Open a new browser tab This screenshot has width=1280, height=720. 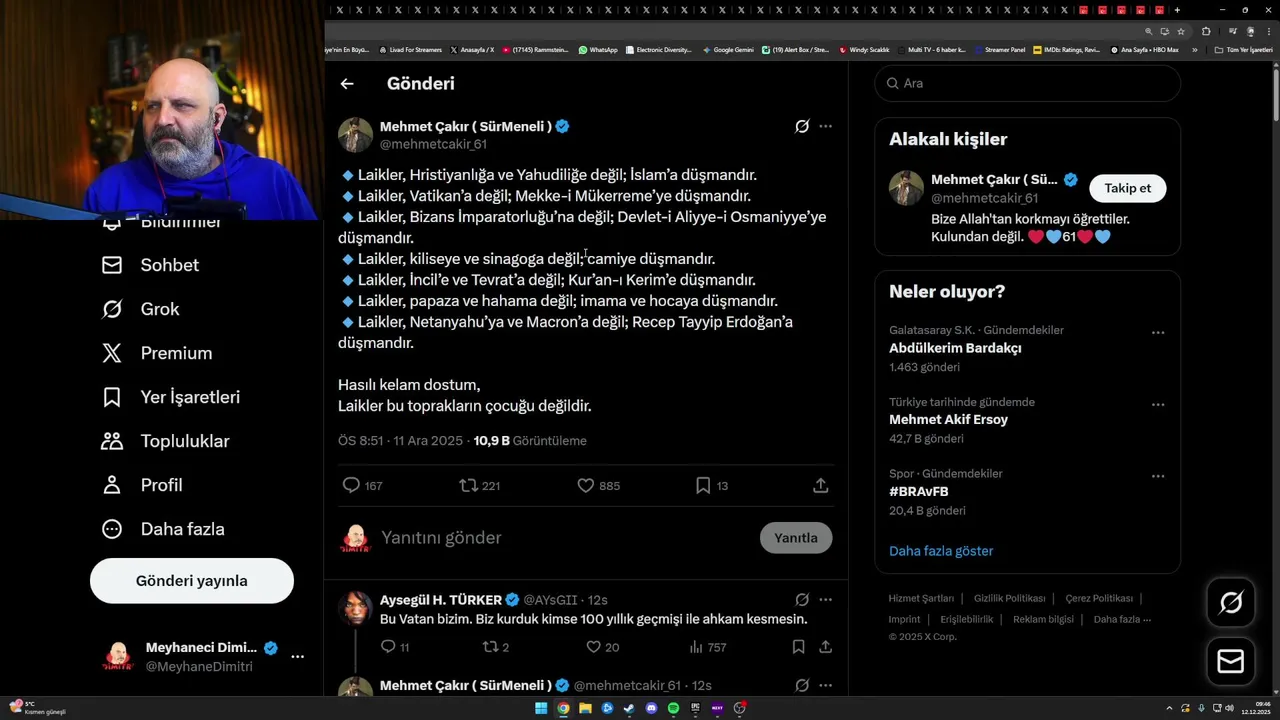click(x=1177, y=10)
